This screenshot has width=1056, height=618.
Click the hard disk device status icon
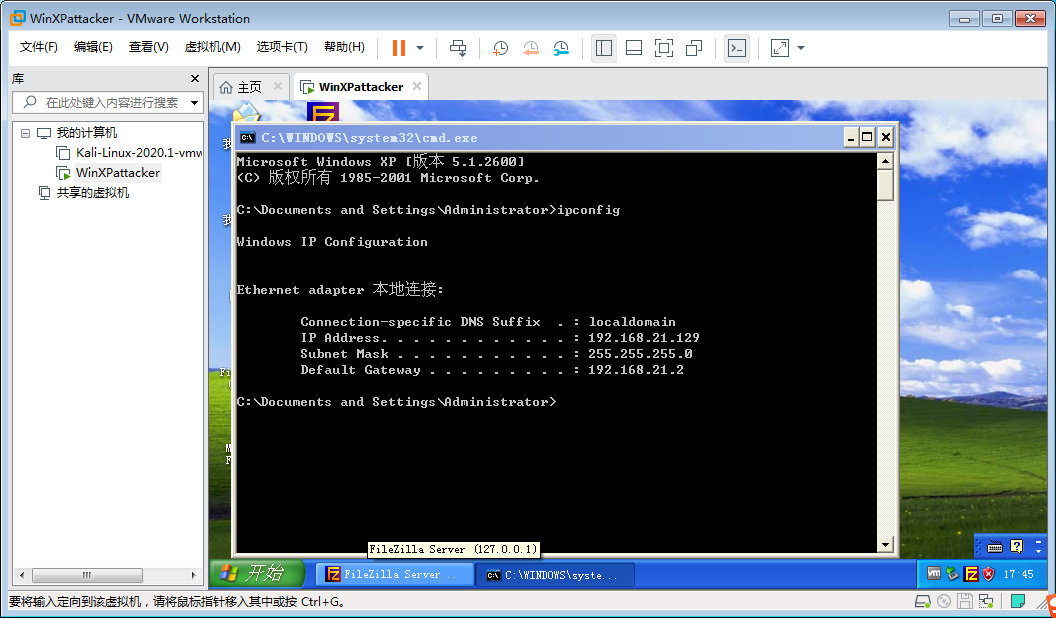(923, 601)
